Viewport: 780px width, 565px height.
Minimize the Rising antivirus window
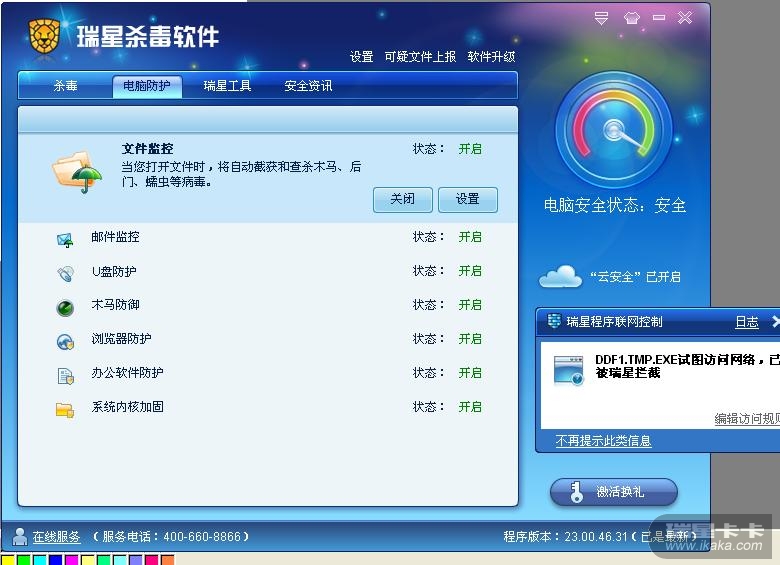point(659,18)
